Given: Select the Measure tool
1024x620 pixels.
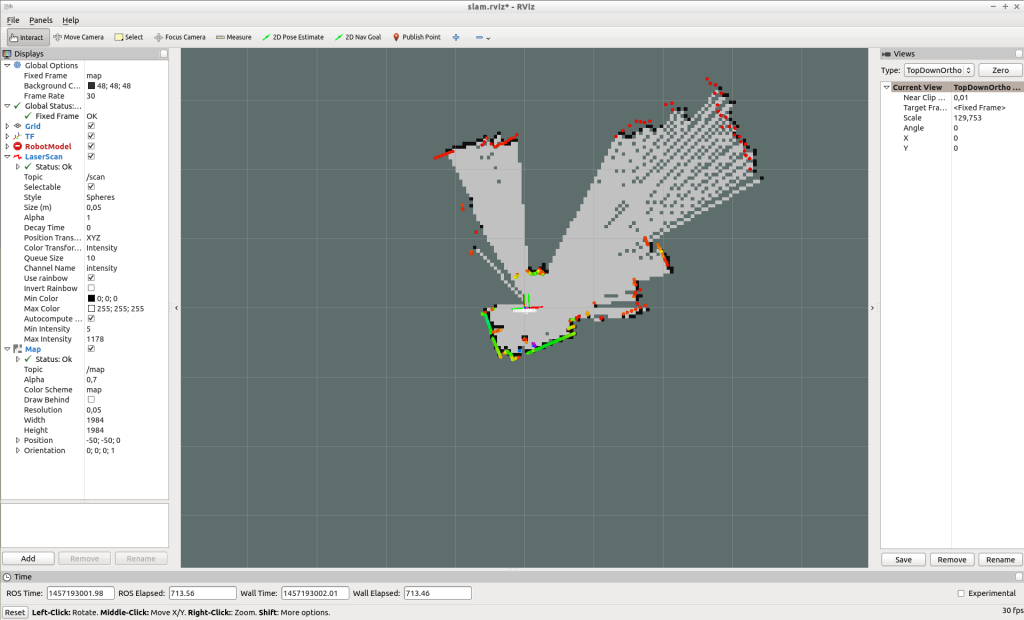Looking at the screenshot, I should click(x=234, y=37).
